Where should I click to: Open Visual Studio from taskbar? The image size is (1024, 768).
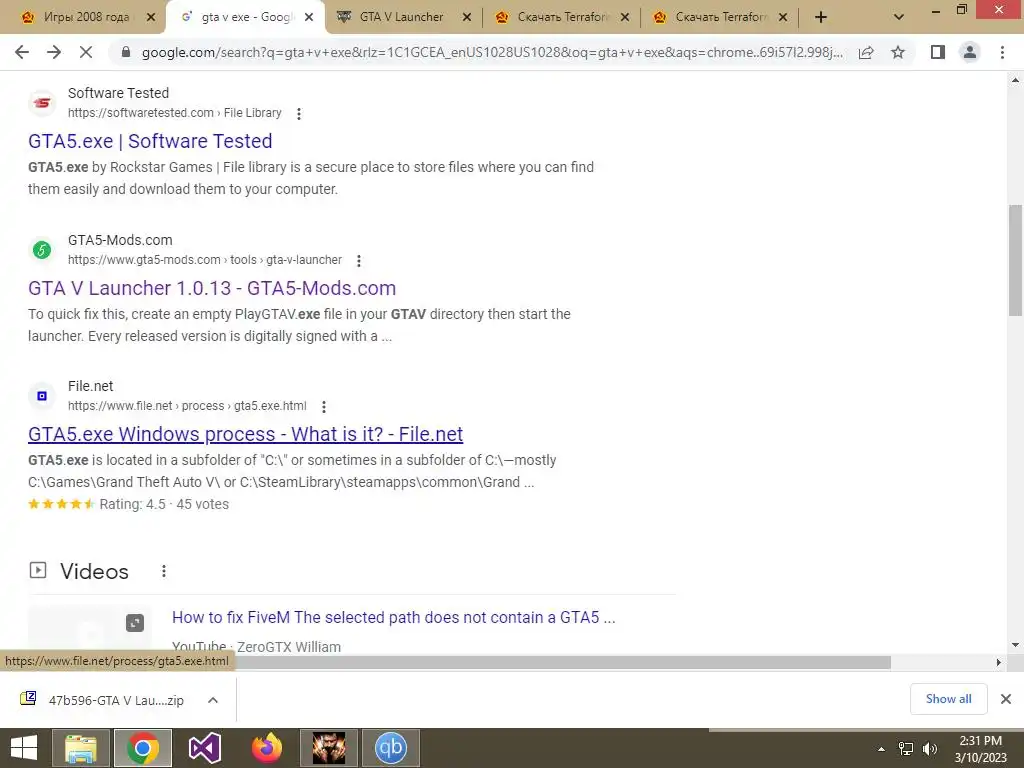(204, 748)
